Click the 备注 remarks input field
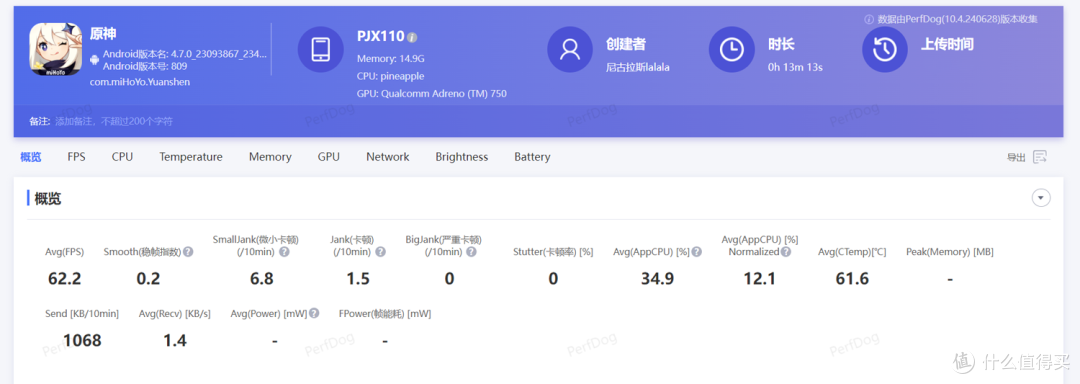 [x=114, y=121]
